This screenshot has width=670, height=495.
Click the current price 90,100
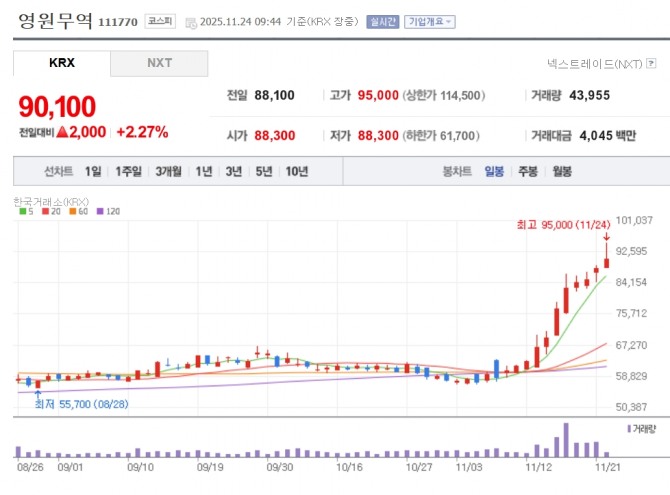coord(57,106)
